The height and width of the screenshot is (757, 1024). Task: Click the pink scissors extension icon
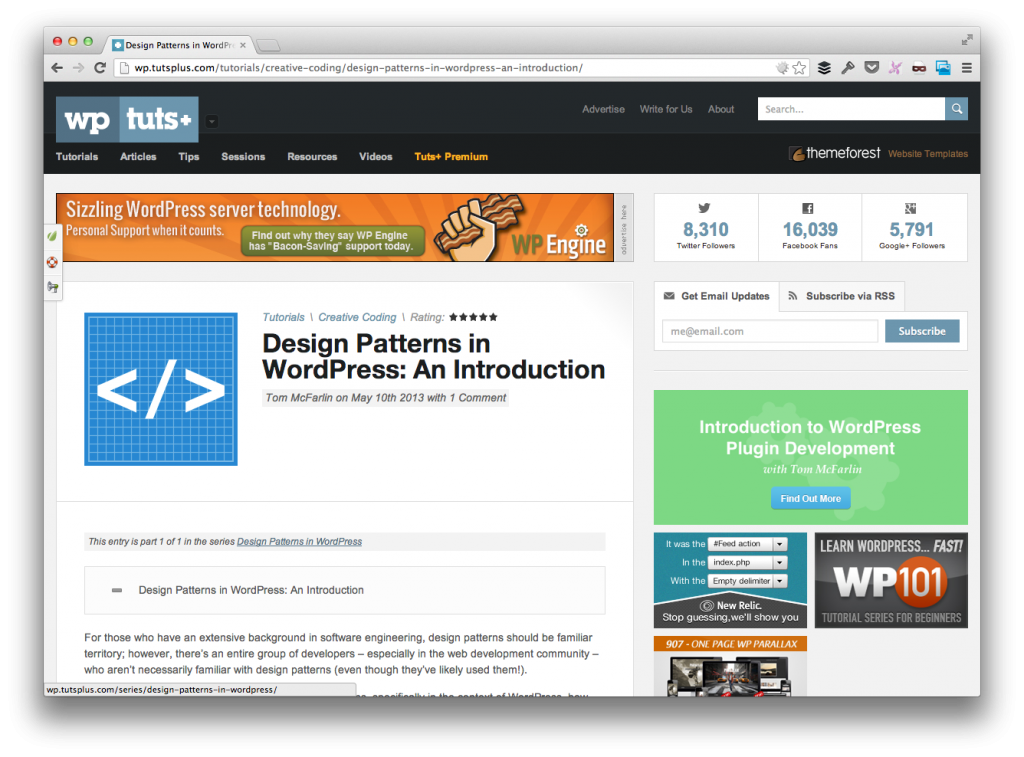point(895,68)
